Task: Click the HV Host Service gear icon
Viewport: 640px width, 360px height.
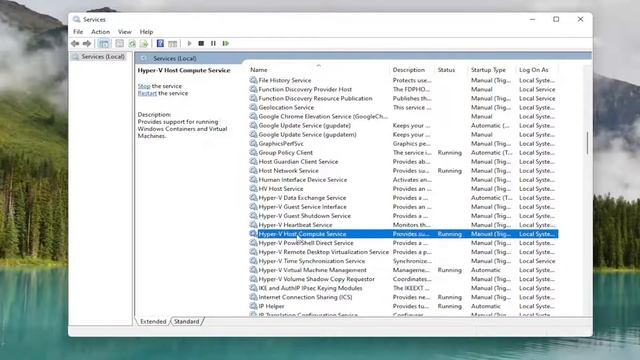Action: tap(253, 189)
